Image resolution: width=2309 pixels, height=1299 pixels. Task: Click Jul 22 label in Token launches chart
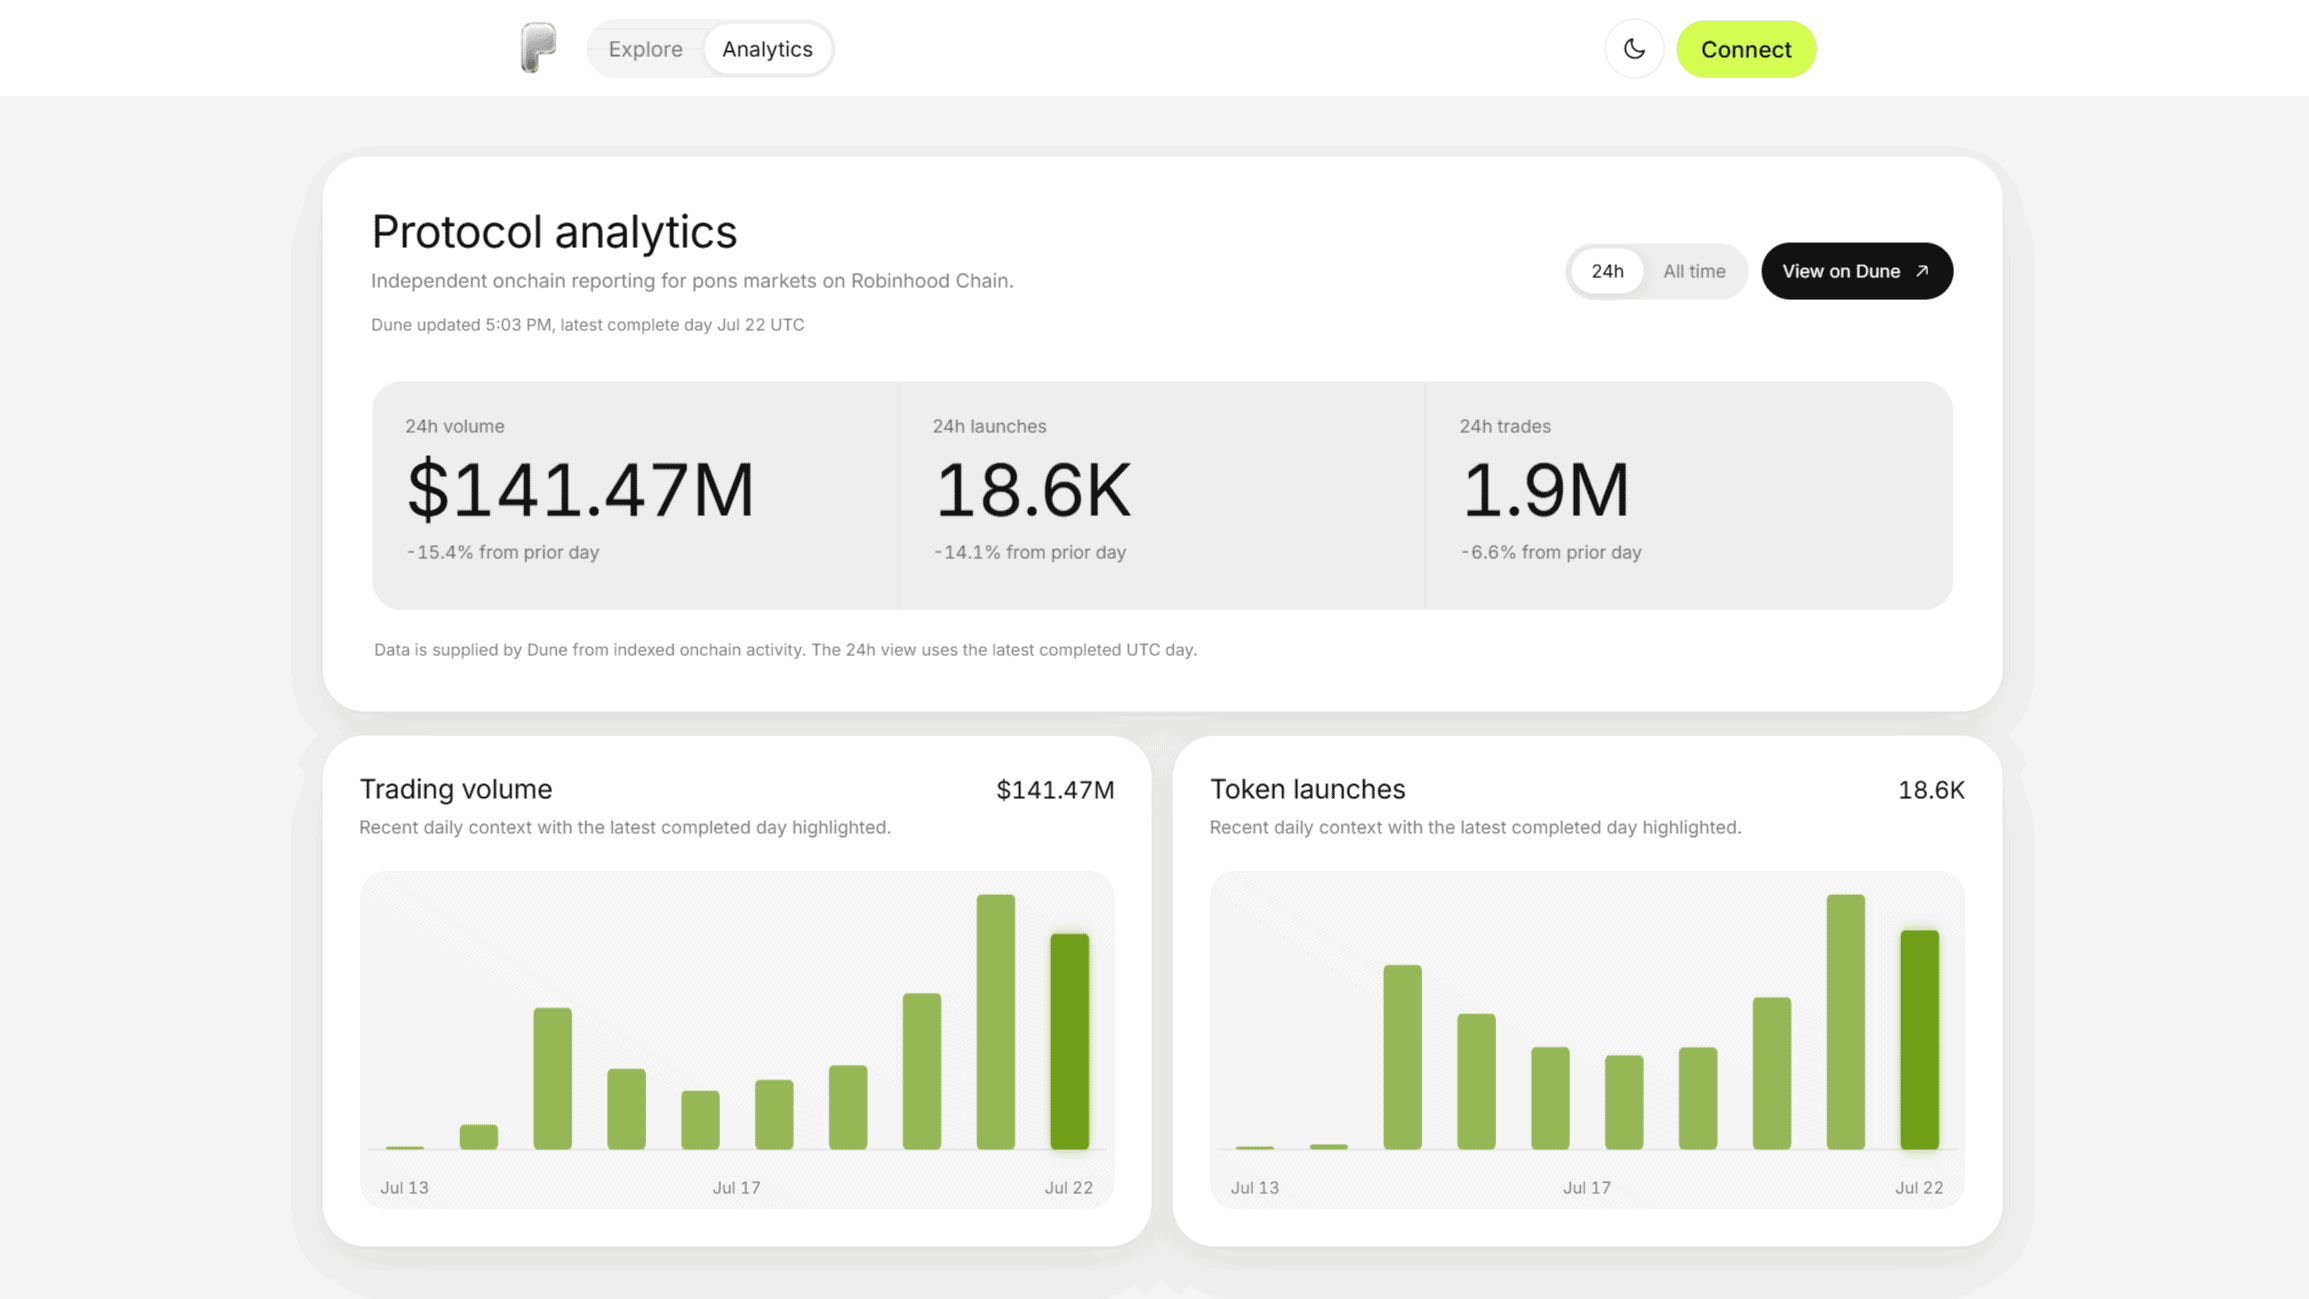point(1919,1188)
